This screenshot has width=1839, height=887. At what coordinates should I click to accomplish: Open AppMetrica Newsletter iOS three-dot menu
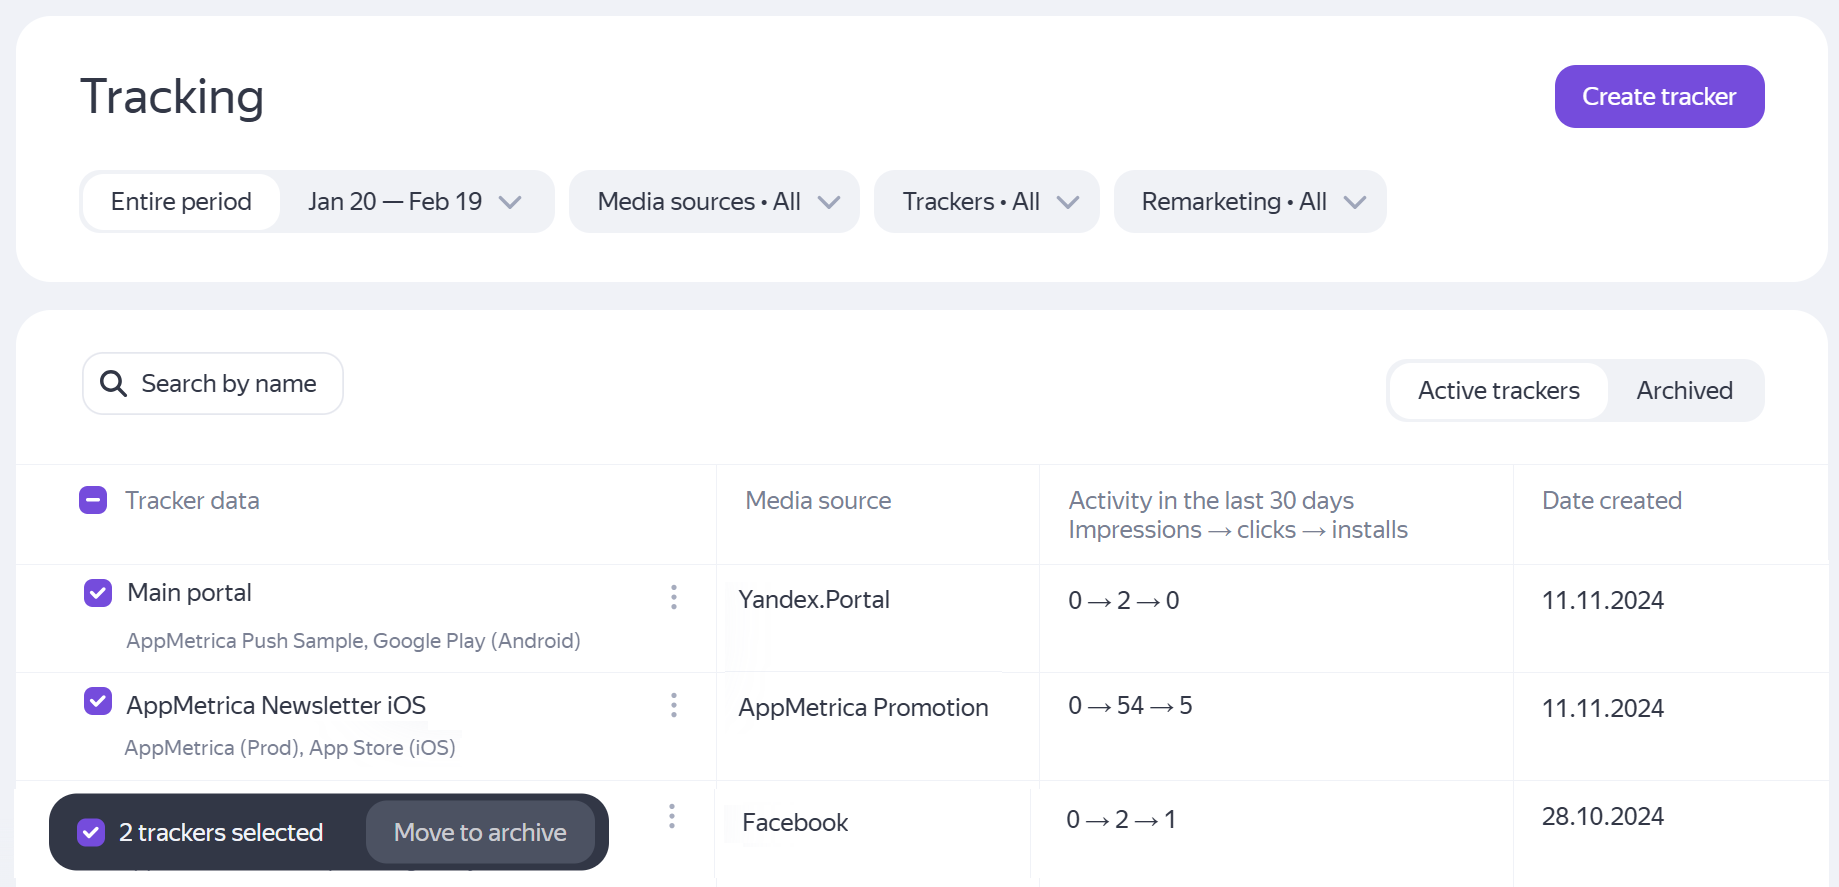(x=674, y=705)
